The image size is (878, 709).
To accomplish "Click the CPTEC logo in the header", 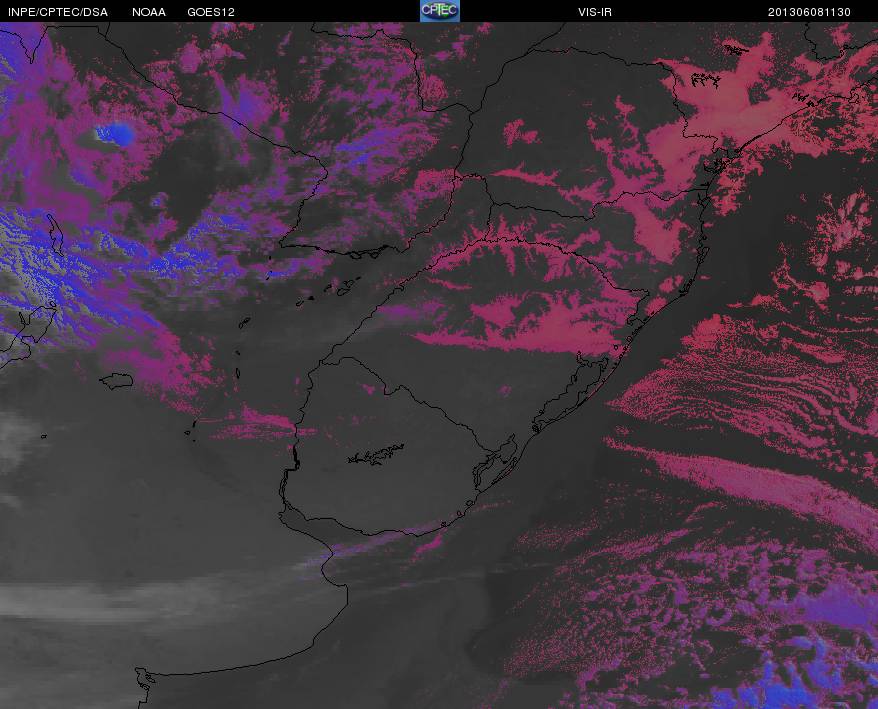I will click(440, 11).
